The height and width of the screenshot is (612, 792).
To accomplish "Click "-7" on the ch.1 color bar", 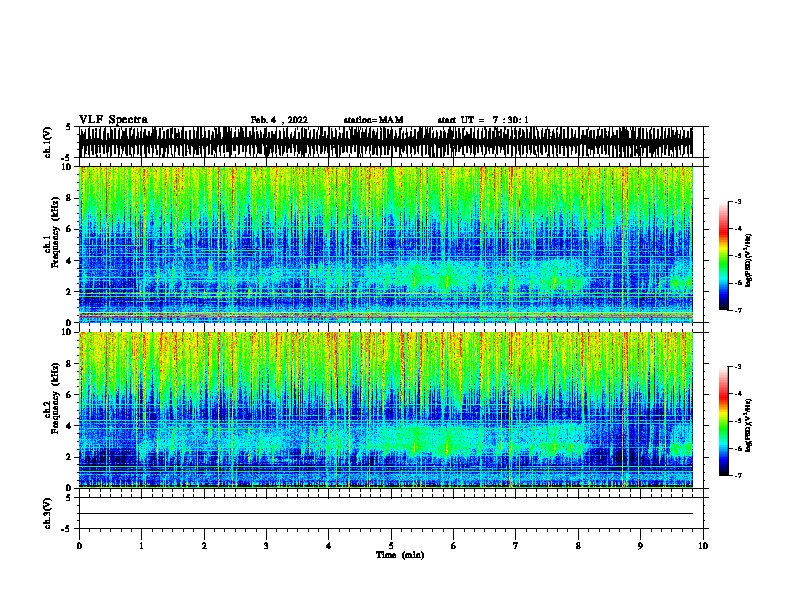I will [x=737, y=310].
